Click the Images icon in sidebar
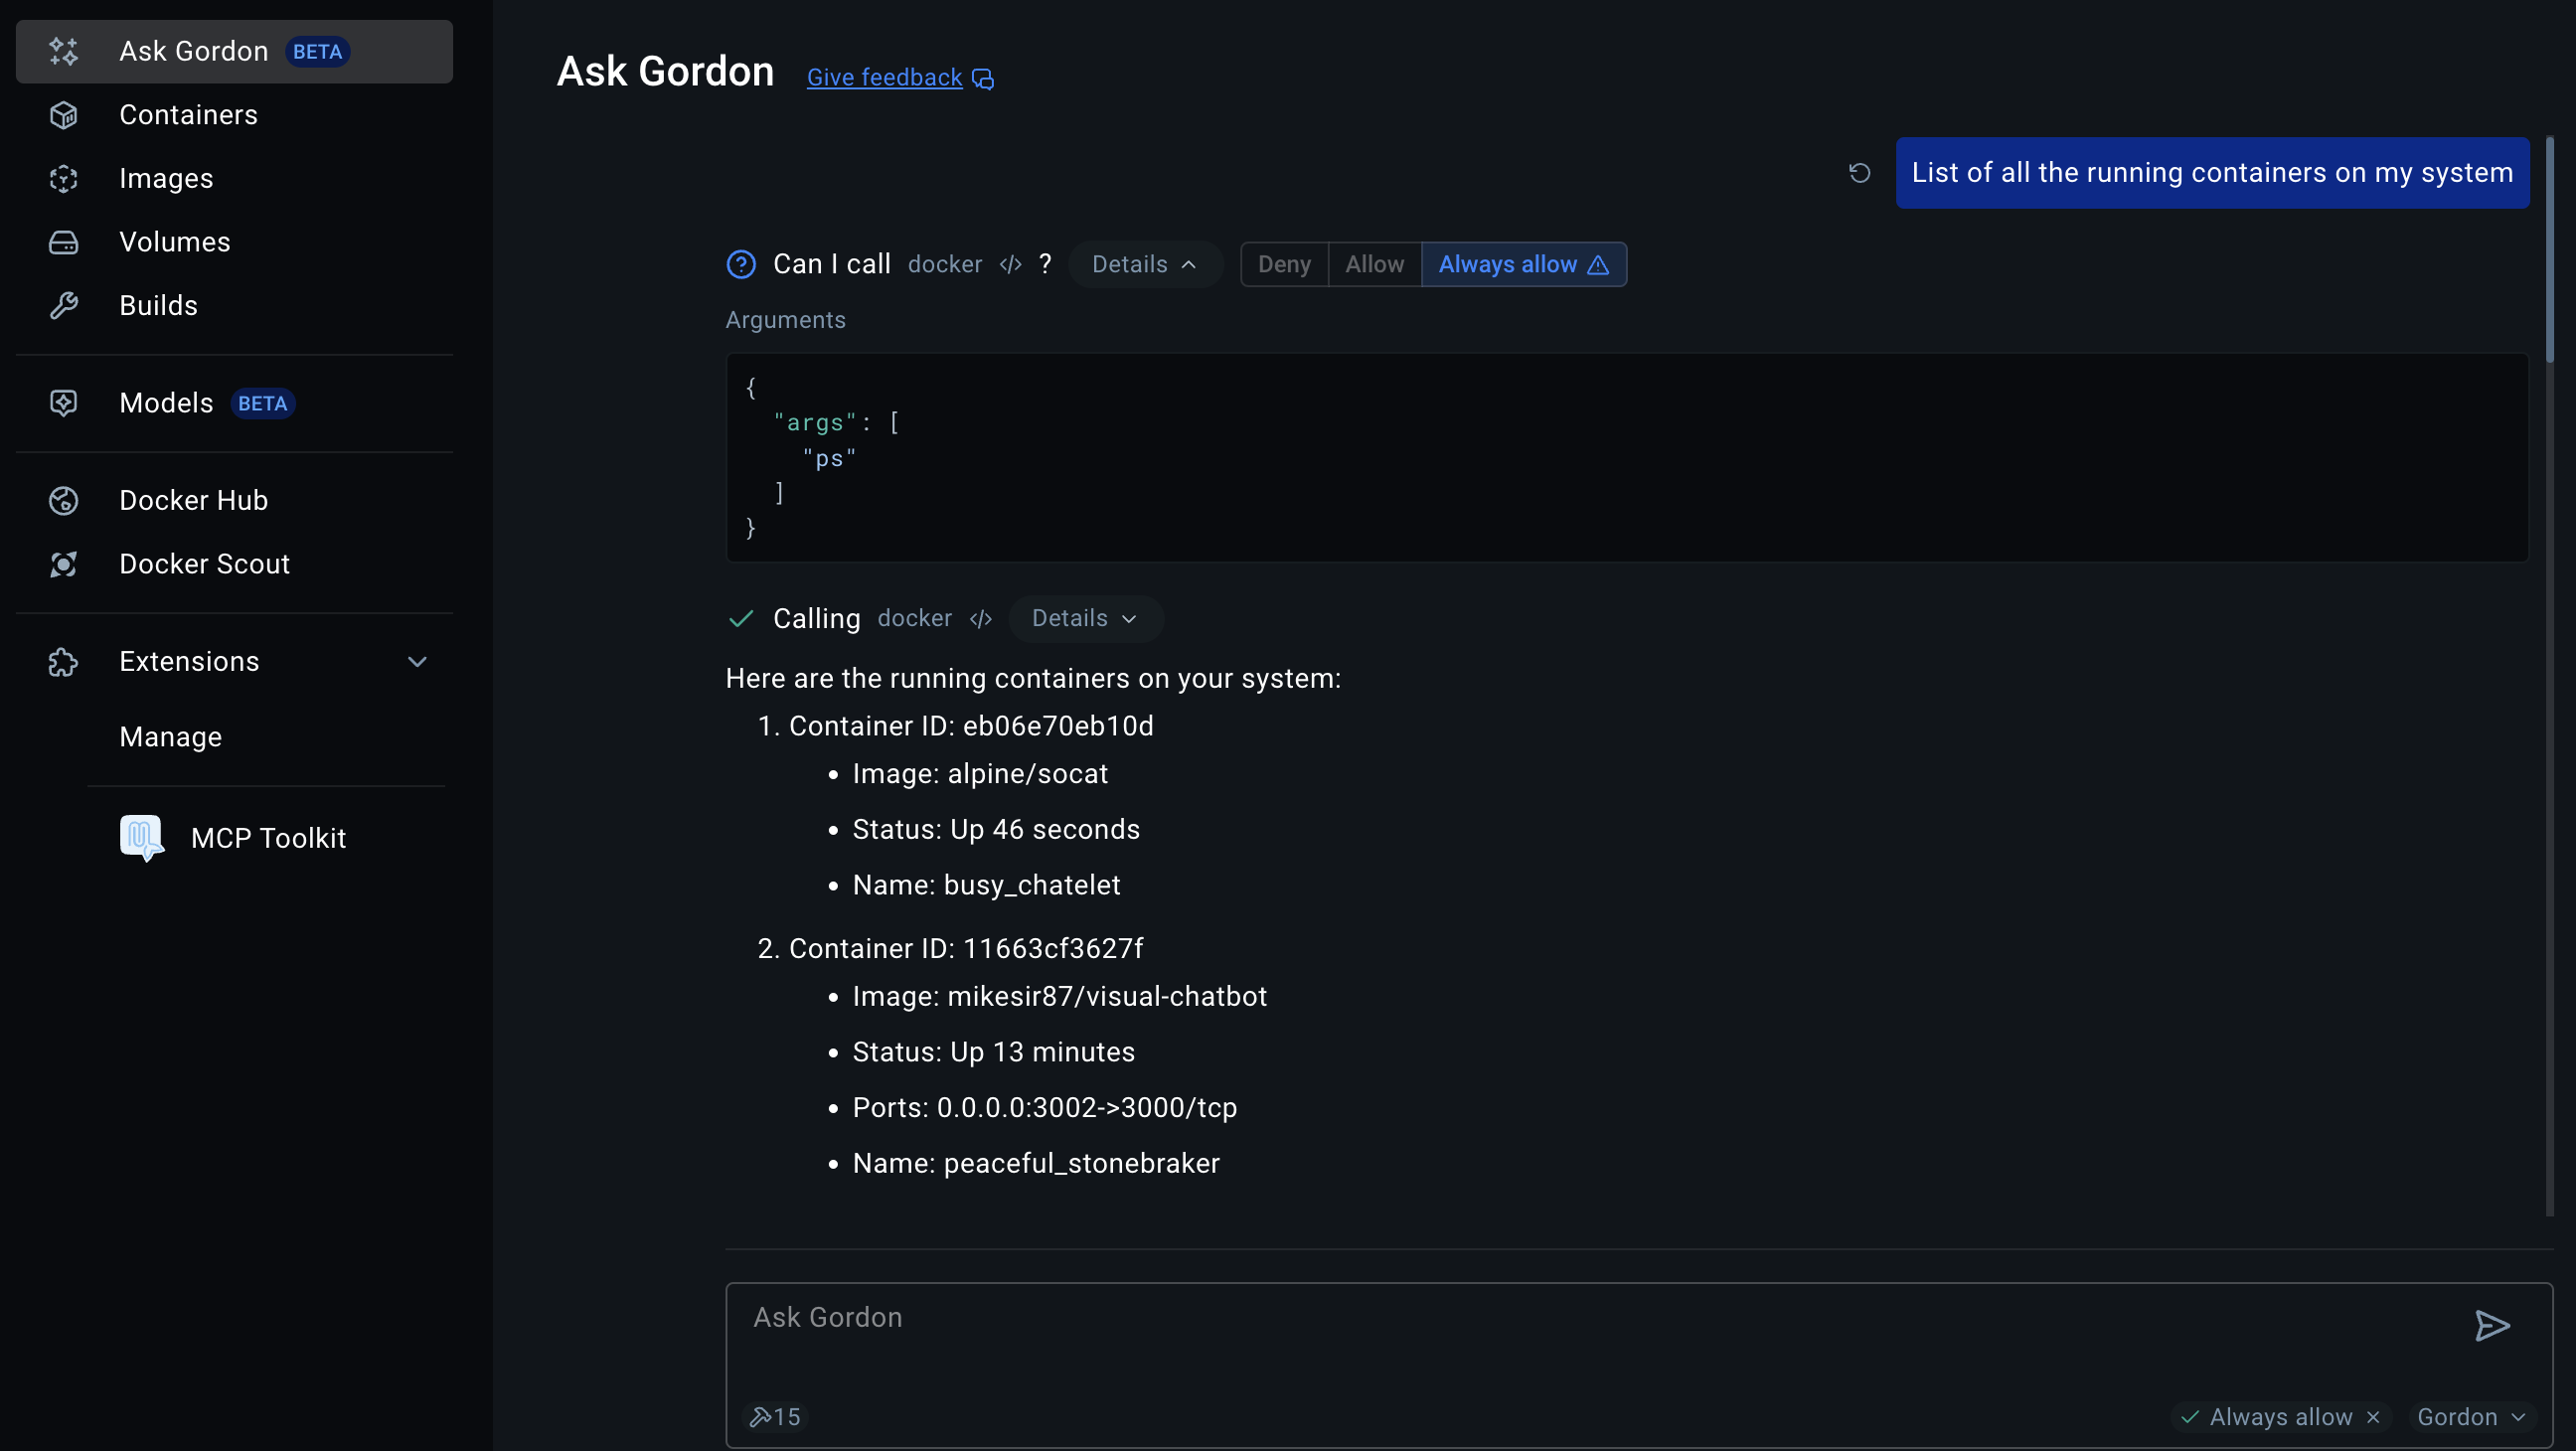 [64, 178]
